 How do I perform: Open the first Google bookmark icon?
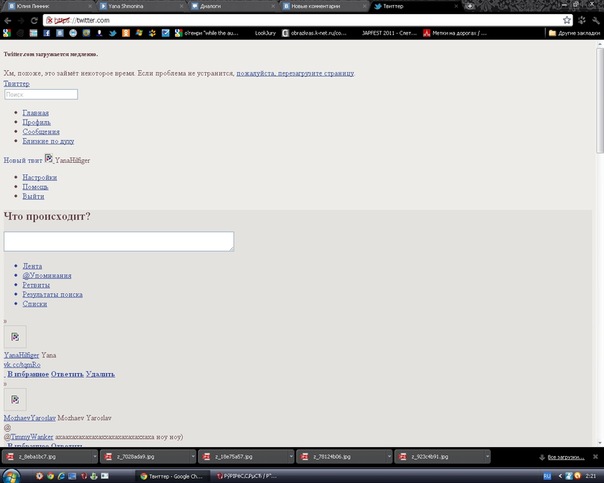tap(7, 33)
